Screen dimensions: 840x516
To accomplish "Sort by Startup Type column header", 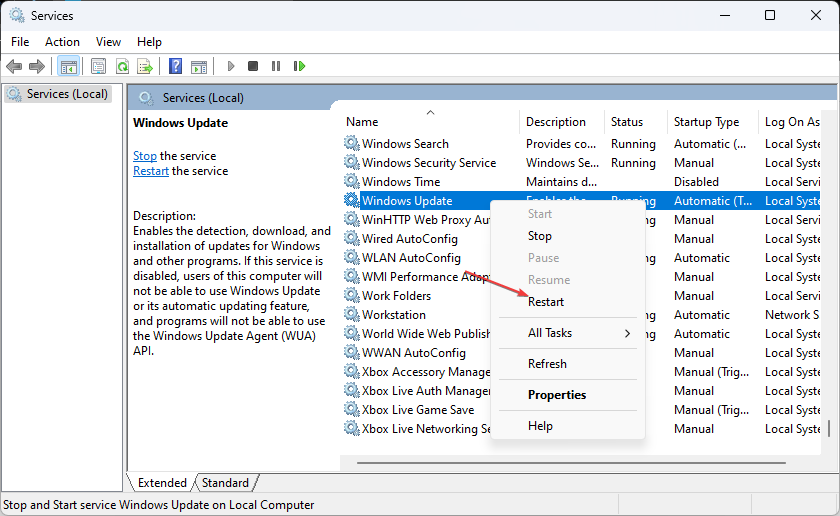I will pyautogui.click(x=706, y=122).
